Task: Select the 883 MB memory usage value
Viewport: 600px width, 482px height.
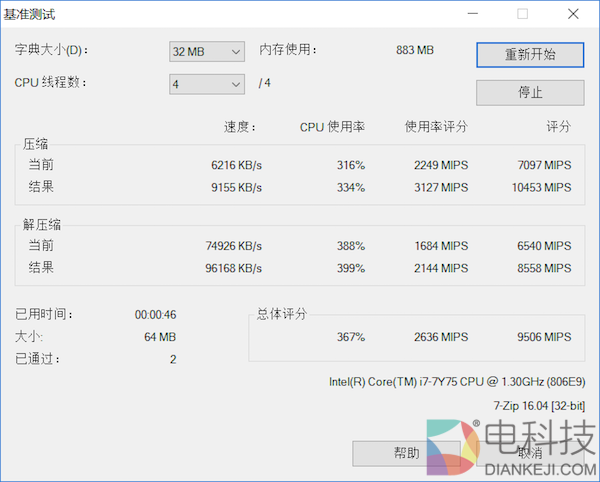Action: tap(415, 50)
